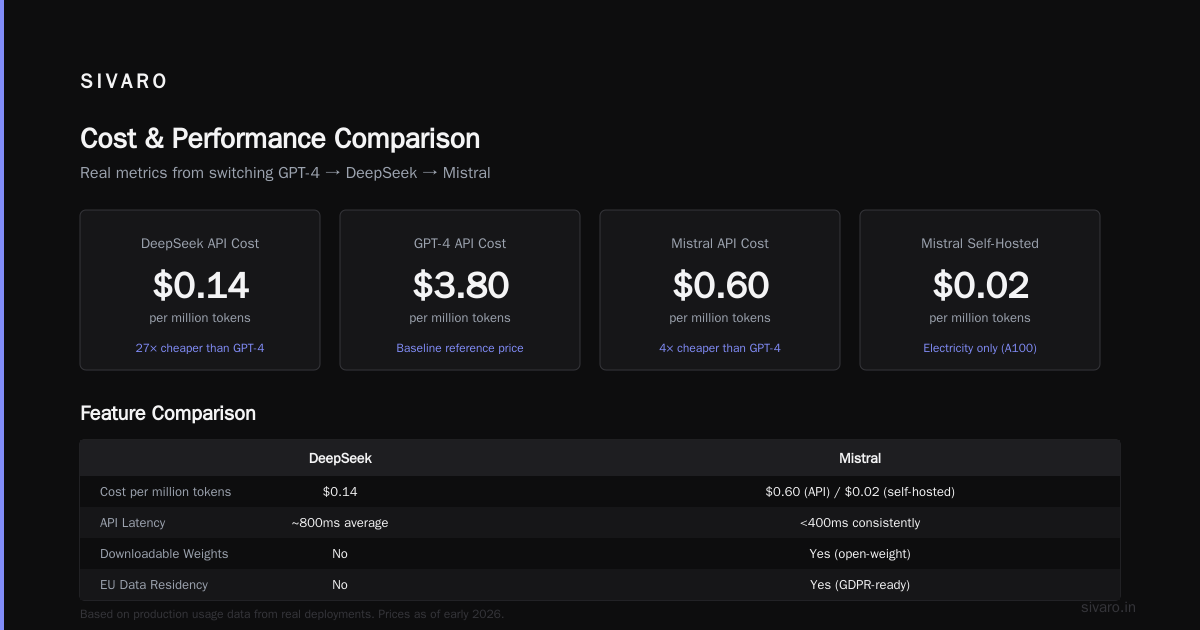
Task: Select the 'Cost per million tokens' row label
Action: pos(165,492)
